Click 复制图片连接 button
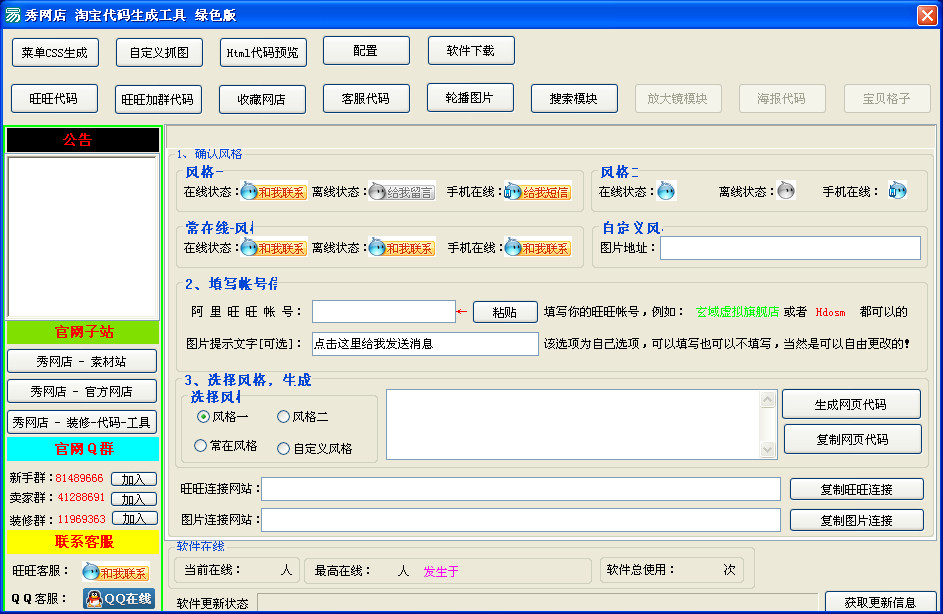 (x=856, y=520)
